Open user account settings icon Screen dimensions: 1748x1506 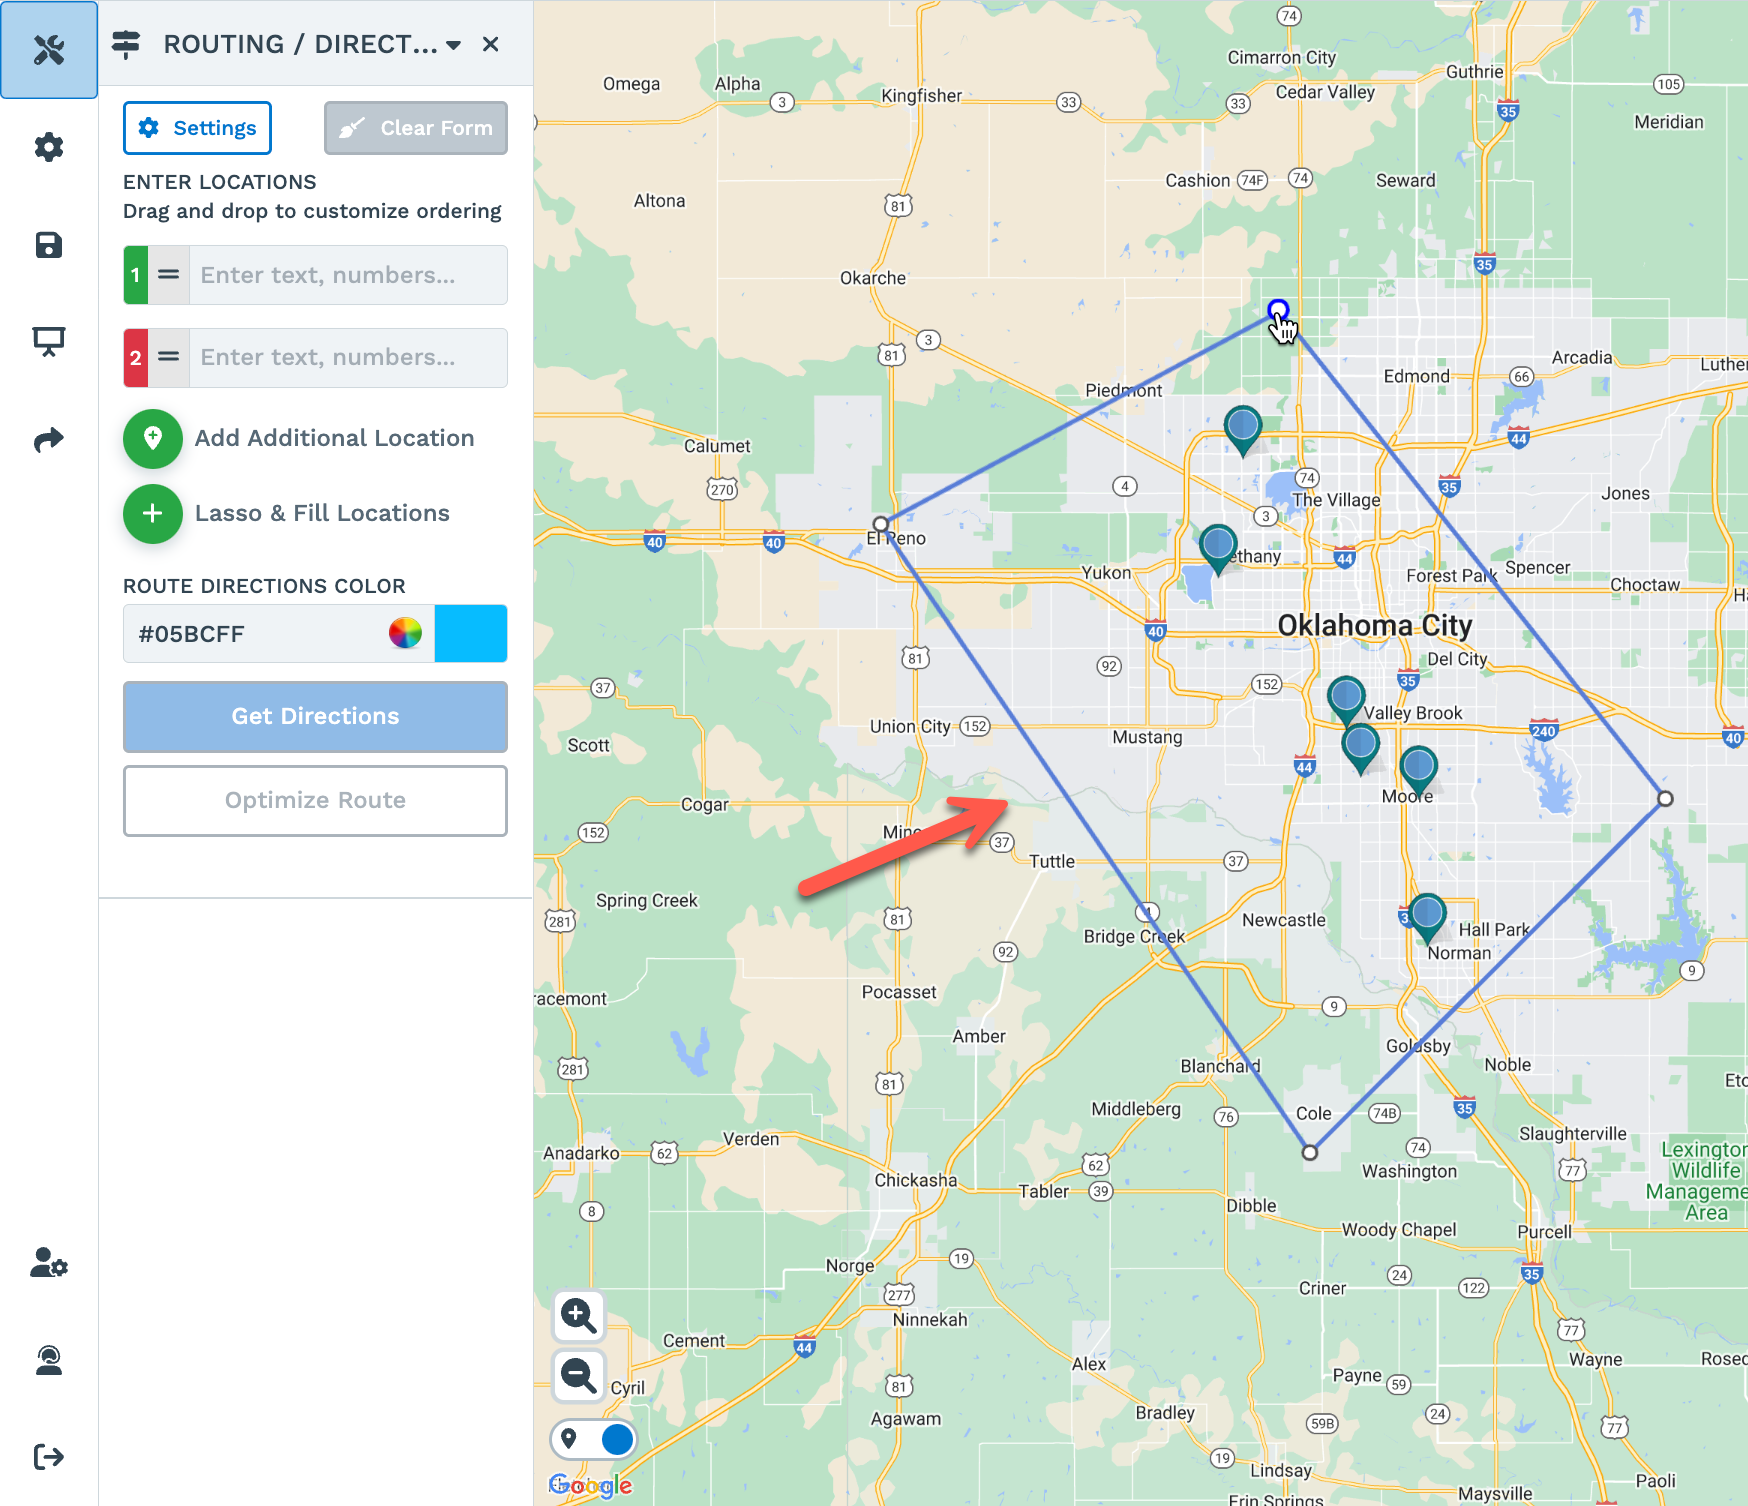pyautogui.click(x=49, y=1262)
